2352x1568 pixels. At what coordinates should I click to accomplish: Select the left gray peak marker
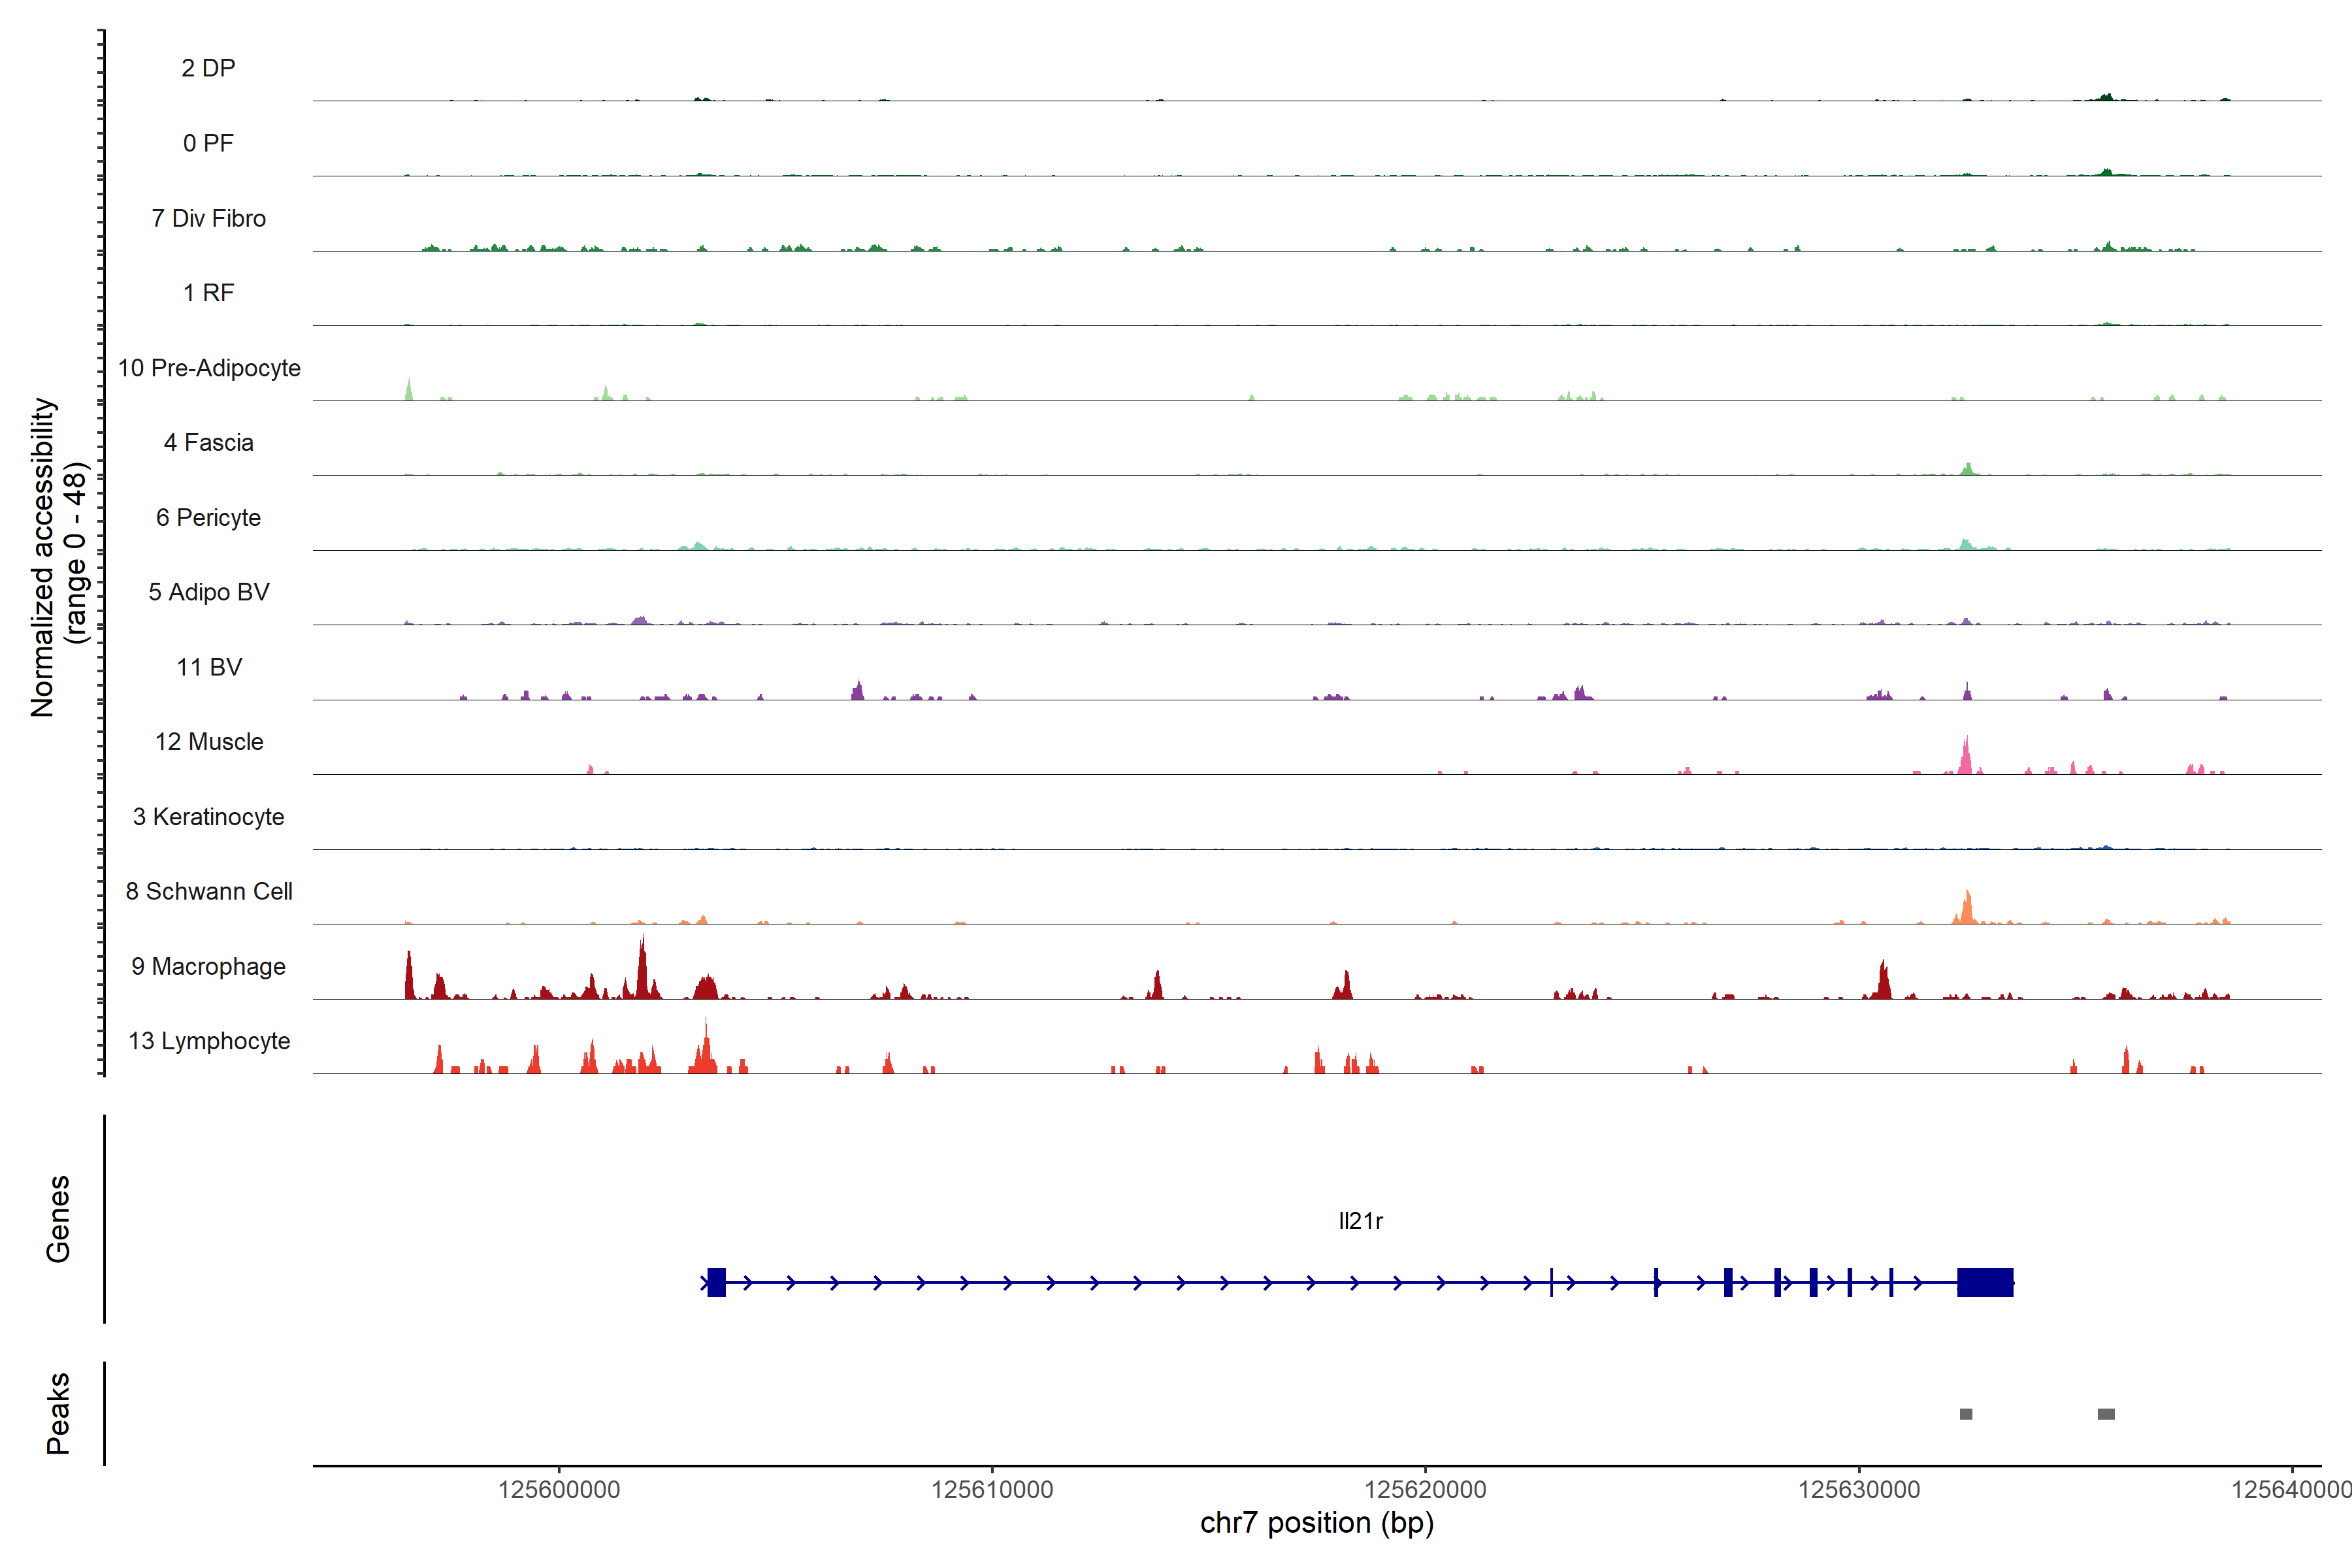coord(1966,1414)
